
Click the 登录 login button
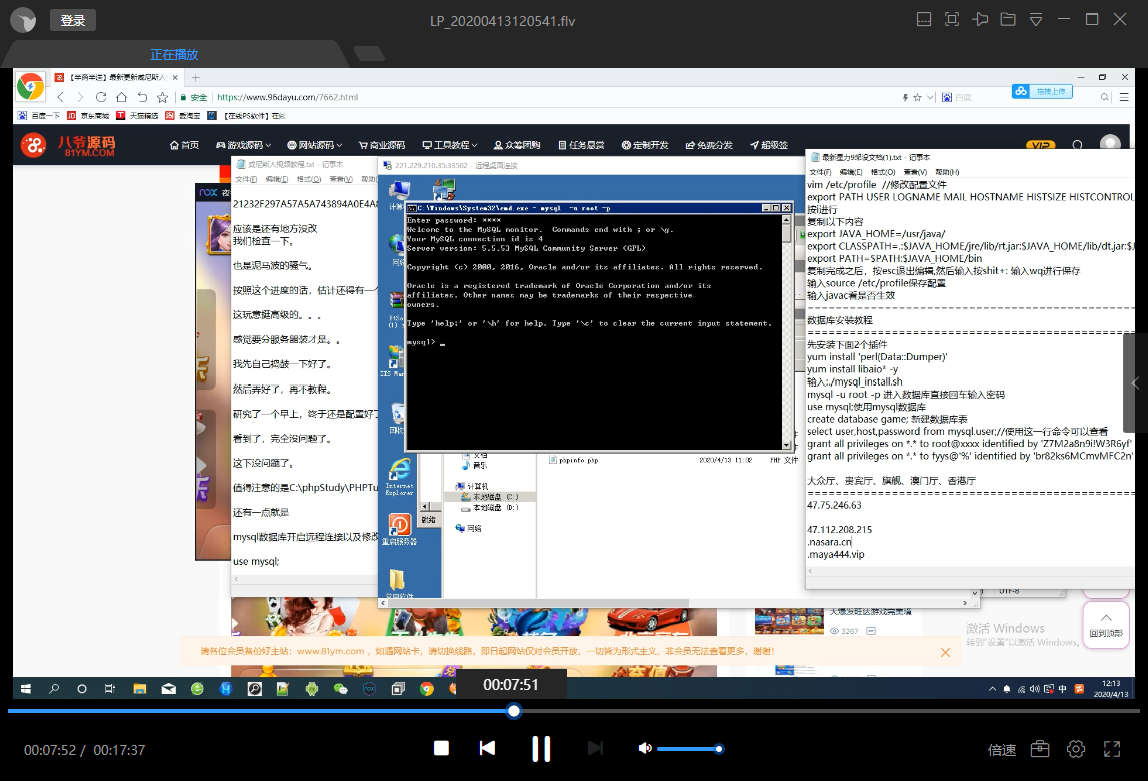(x=72, y=20)
